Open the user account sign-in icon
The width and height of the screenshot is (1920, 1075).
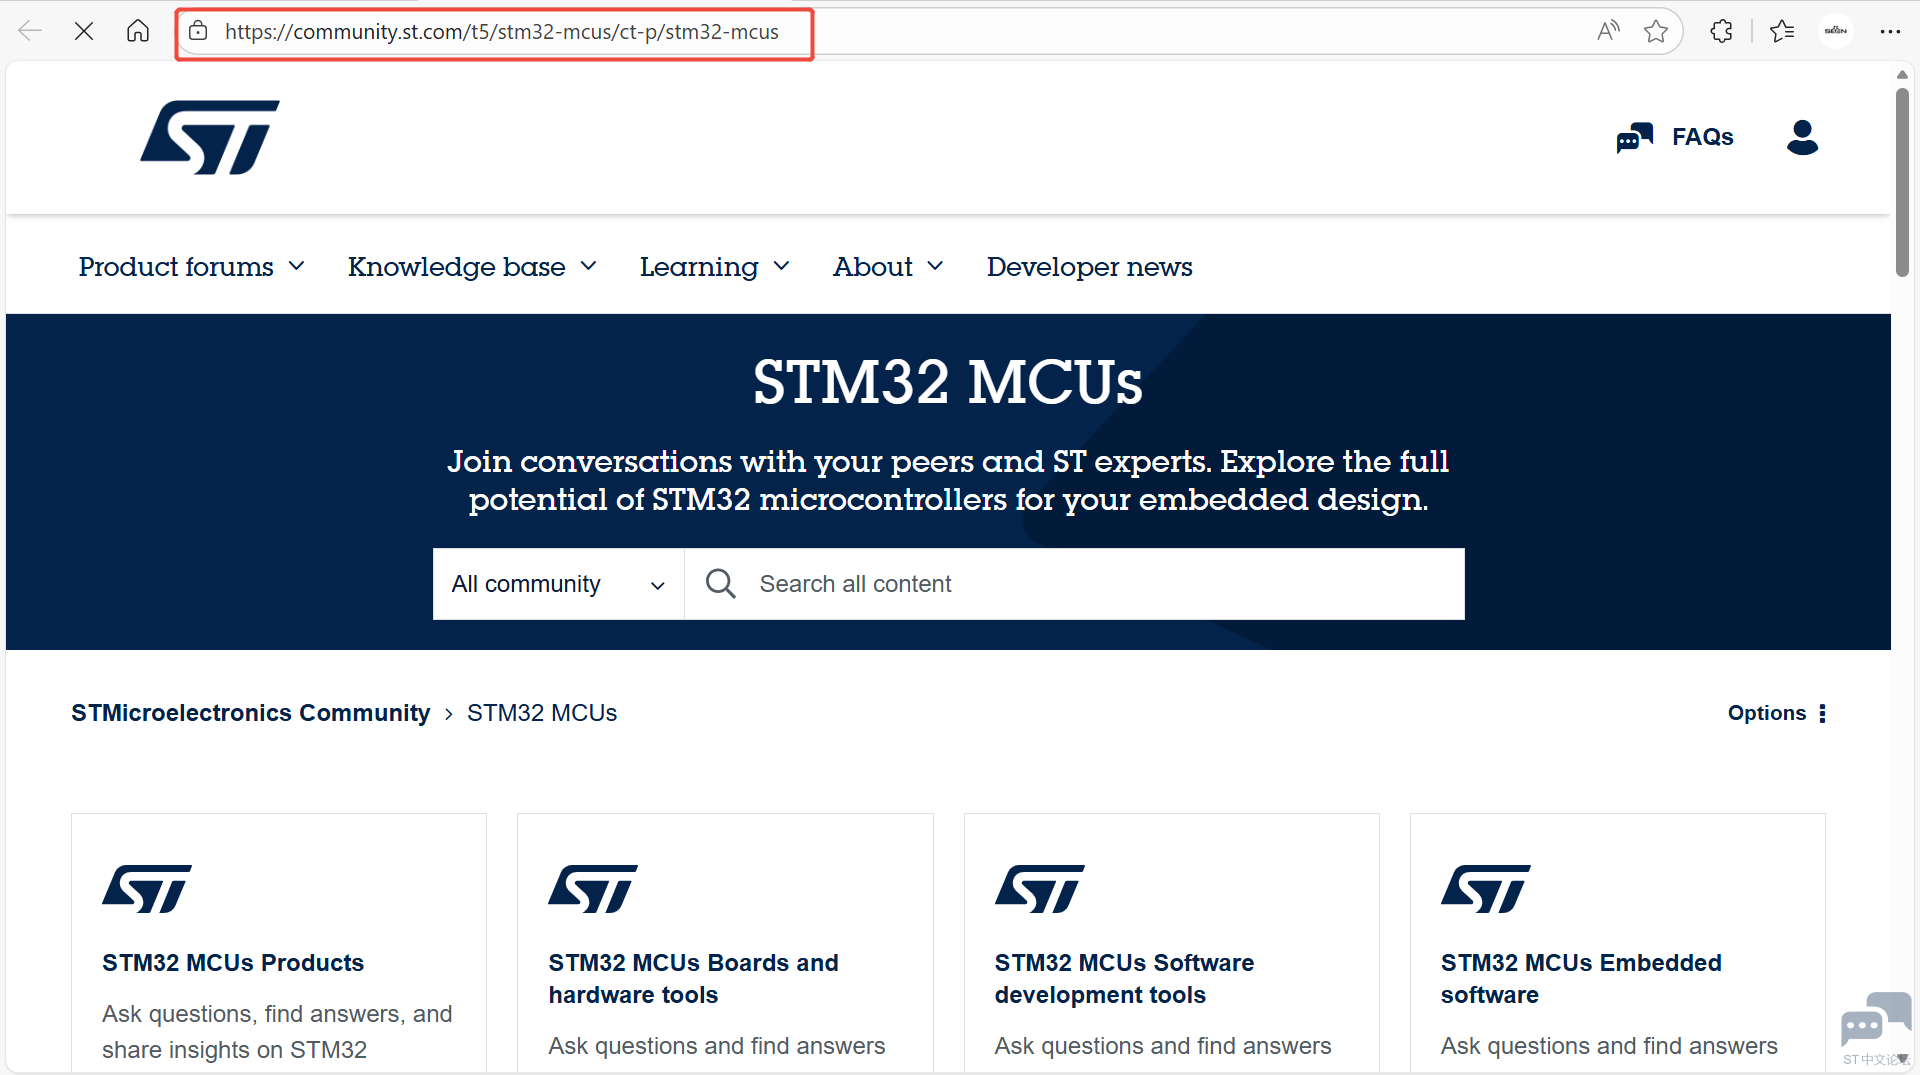tap(1802, 137)
